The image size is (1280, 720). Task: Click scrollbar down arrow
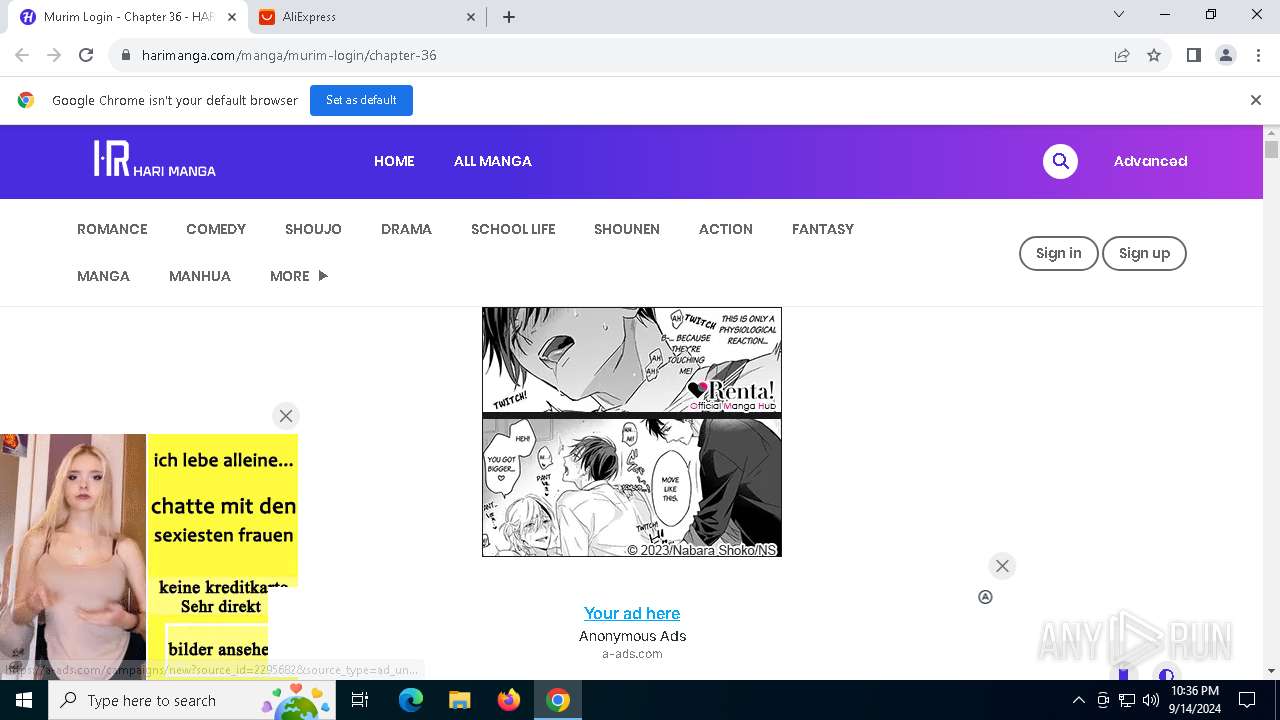pos(1271,671)
